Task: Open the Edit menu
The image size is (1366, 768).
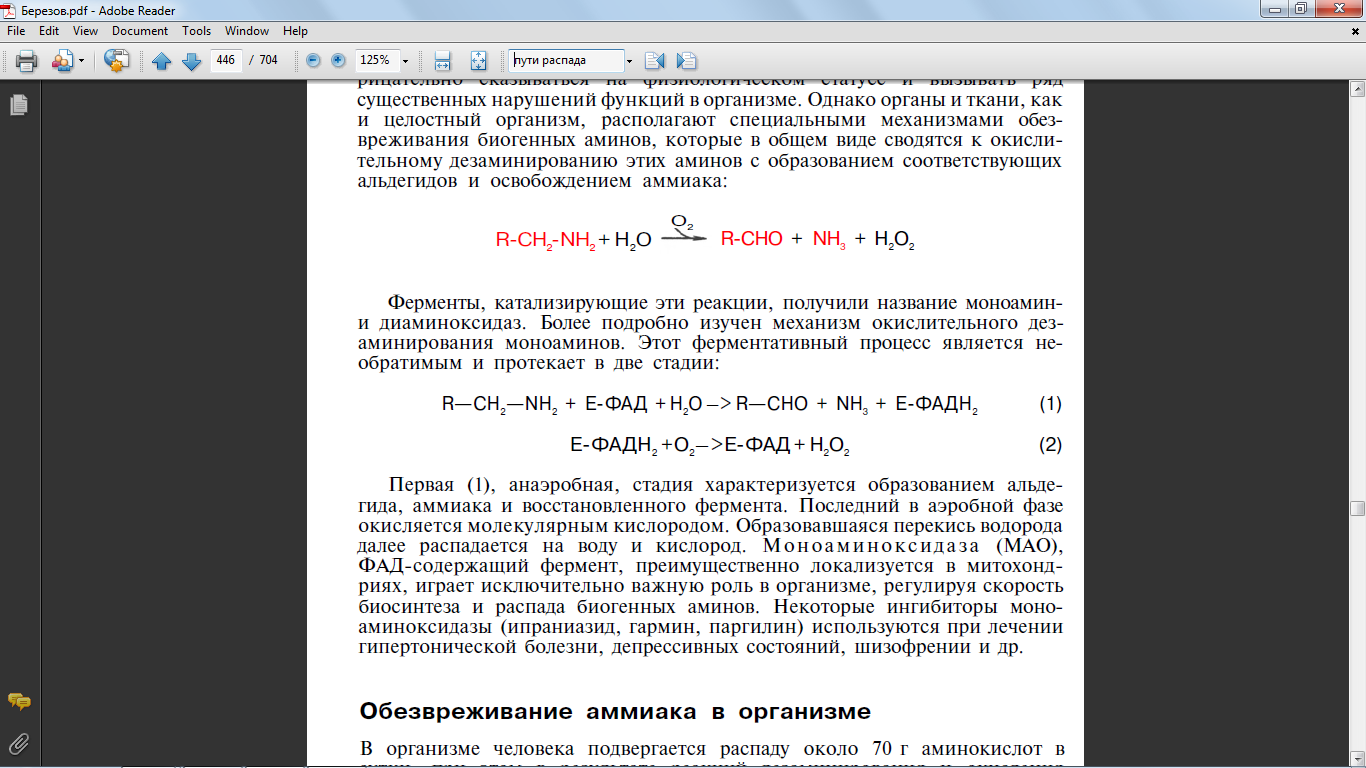Action: click(x=49, y=31)
